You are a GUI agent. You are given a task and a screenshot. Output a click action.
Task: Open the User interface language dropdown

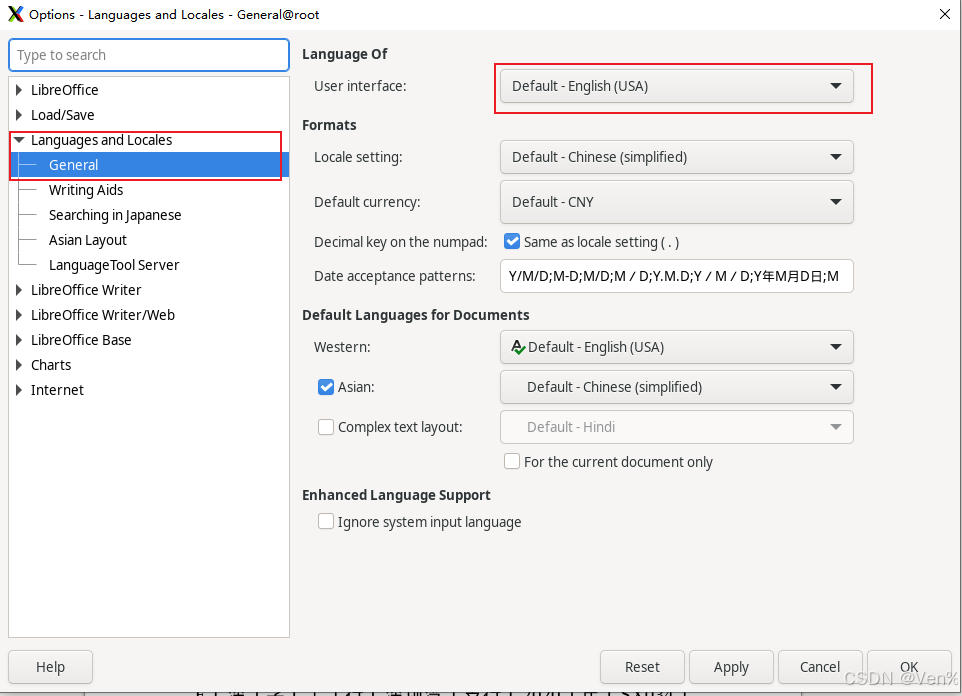(x=676, y=86)
